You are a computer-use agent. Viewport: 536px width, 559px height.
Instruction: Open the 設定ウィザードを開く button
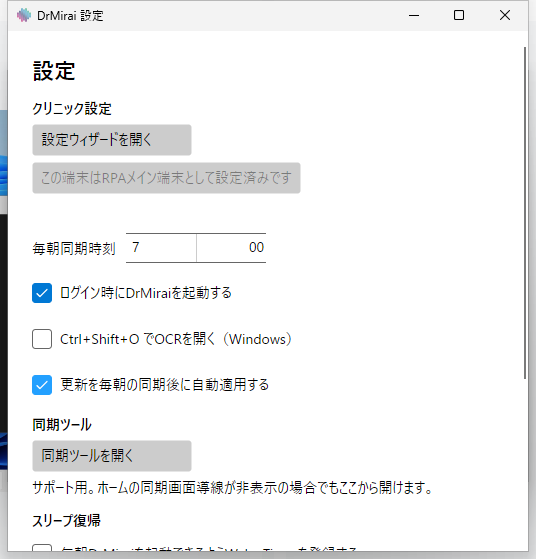[x=112, y=140]
